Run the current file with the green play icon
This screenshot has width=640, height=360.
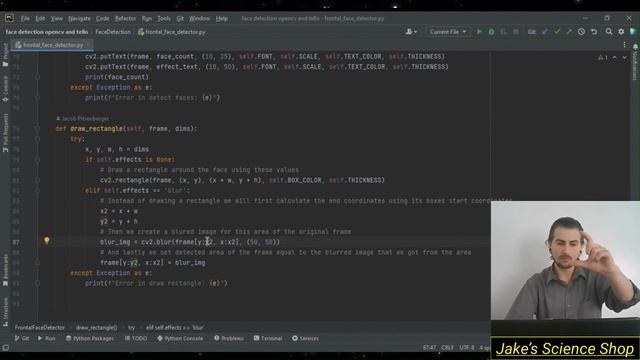point(479,32)
